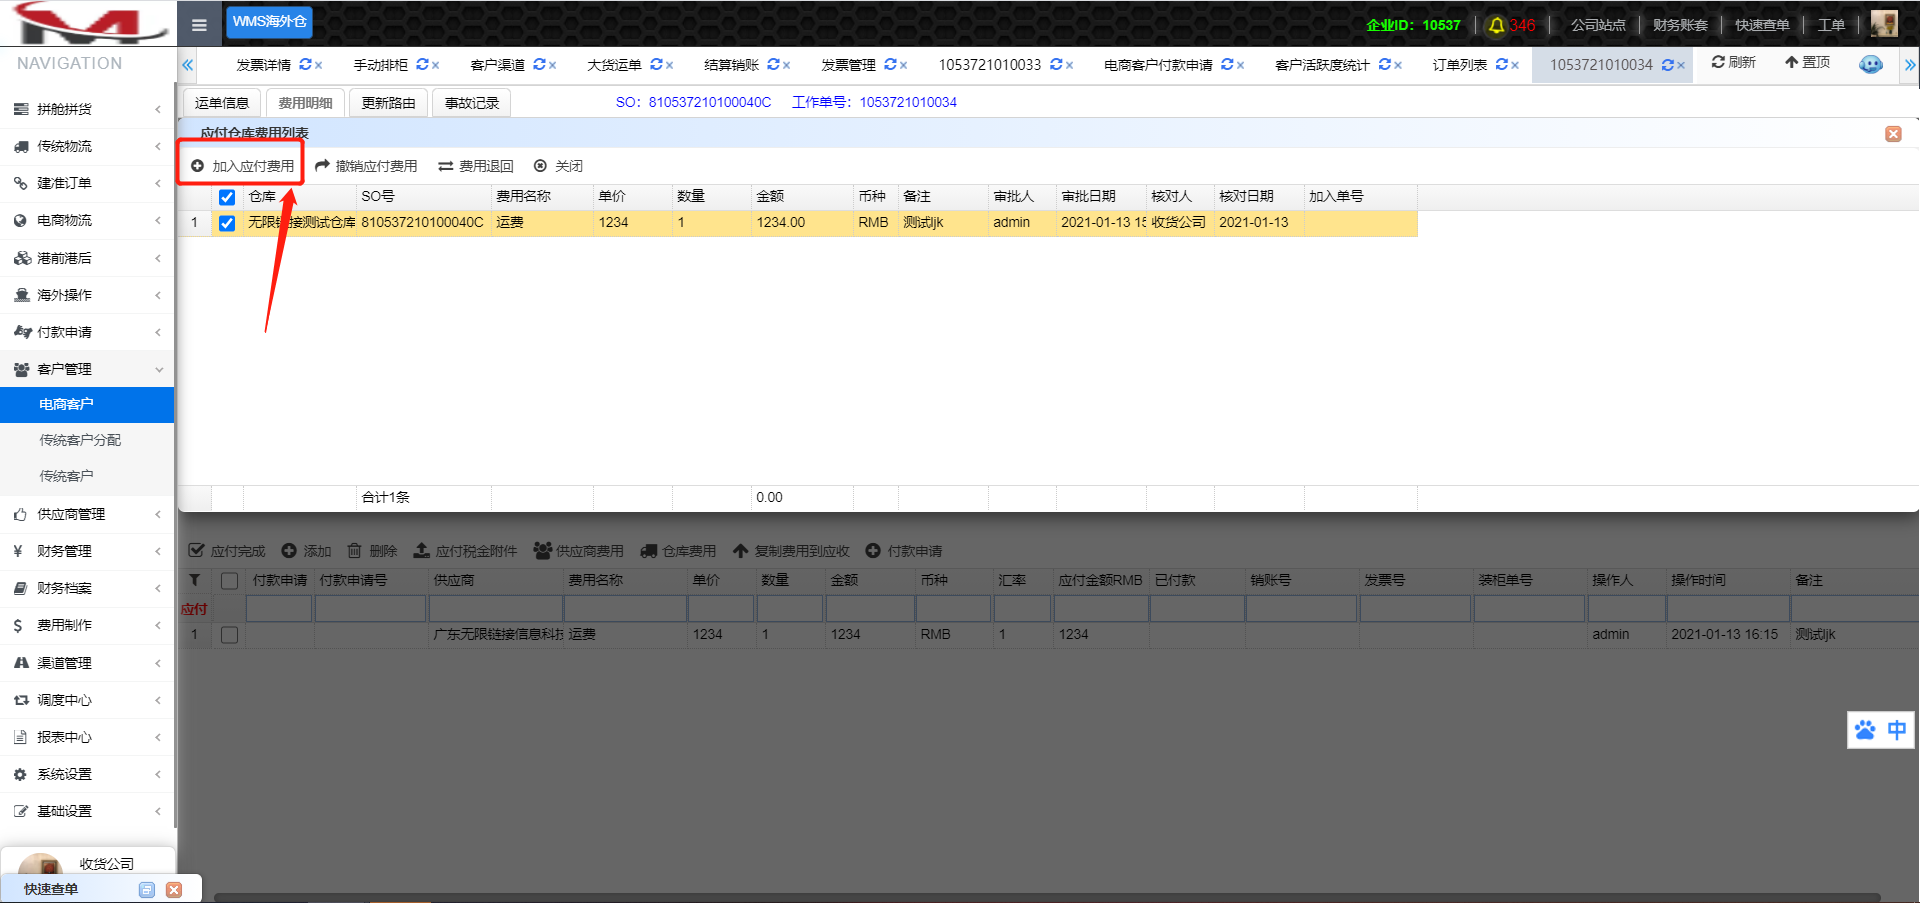Open 财务账套 header link
This screenshot has width=1920, height=903.
click(x=1680, y=25)
